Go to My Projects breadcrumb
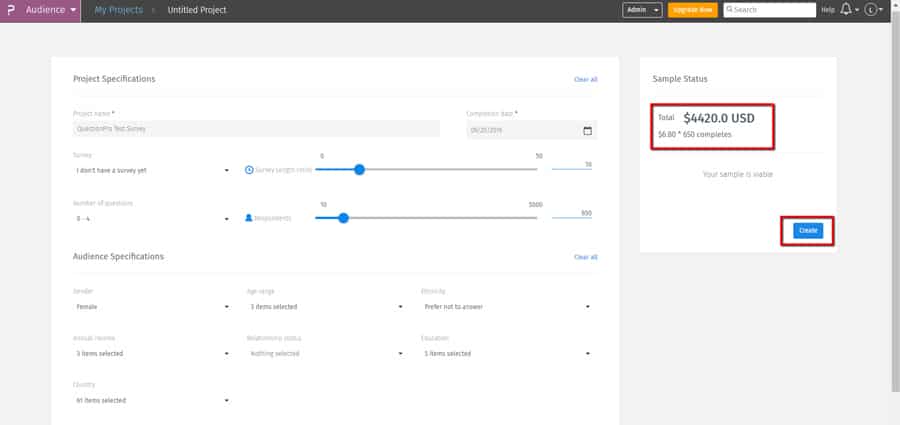This screenshot has width=900, height=425. pos(118,10)
